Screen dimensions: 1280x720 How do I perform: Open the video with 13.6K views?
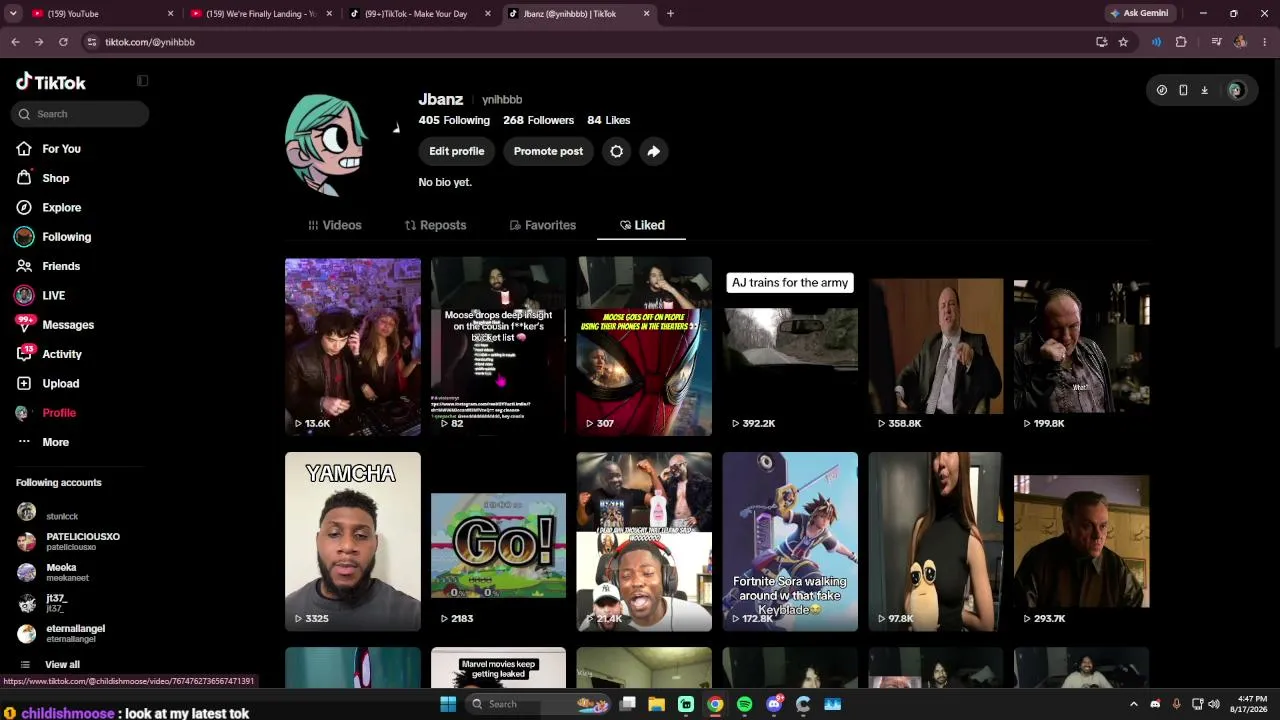pyautogui.click(x=353, y=347)
